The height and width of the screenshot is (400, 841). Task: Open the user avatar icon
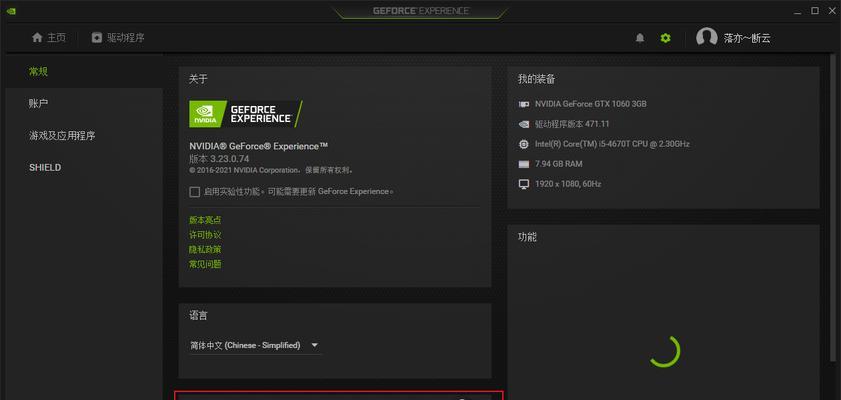tap(706, 36)
